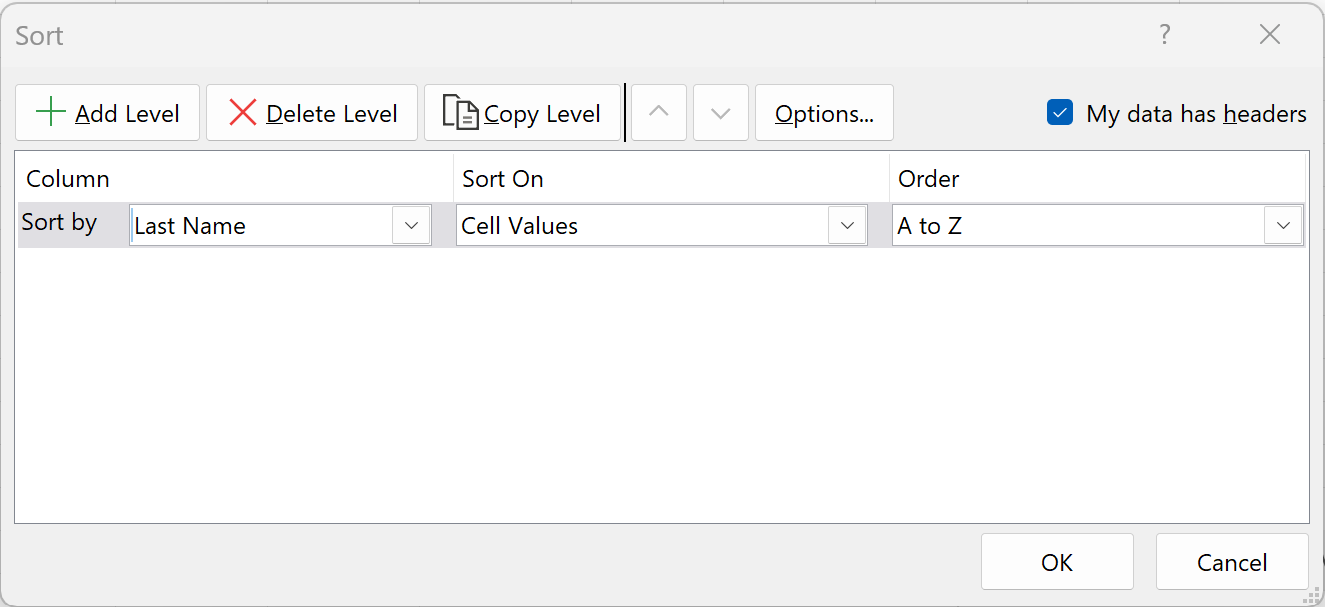This screenshot has height=607, width=1325.
Task: Open the Options... button
Action: (x=824, y=113)
